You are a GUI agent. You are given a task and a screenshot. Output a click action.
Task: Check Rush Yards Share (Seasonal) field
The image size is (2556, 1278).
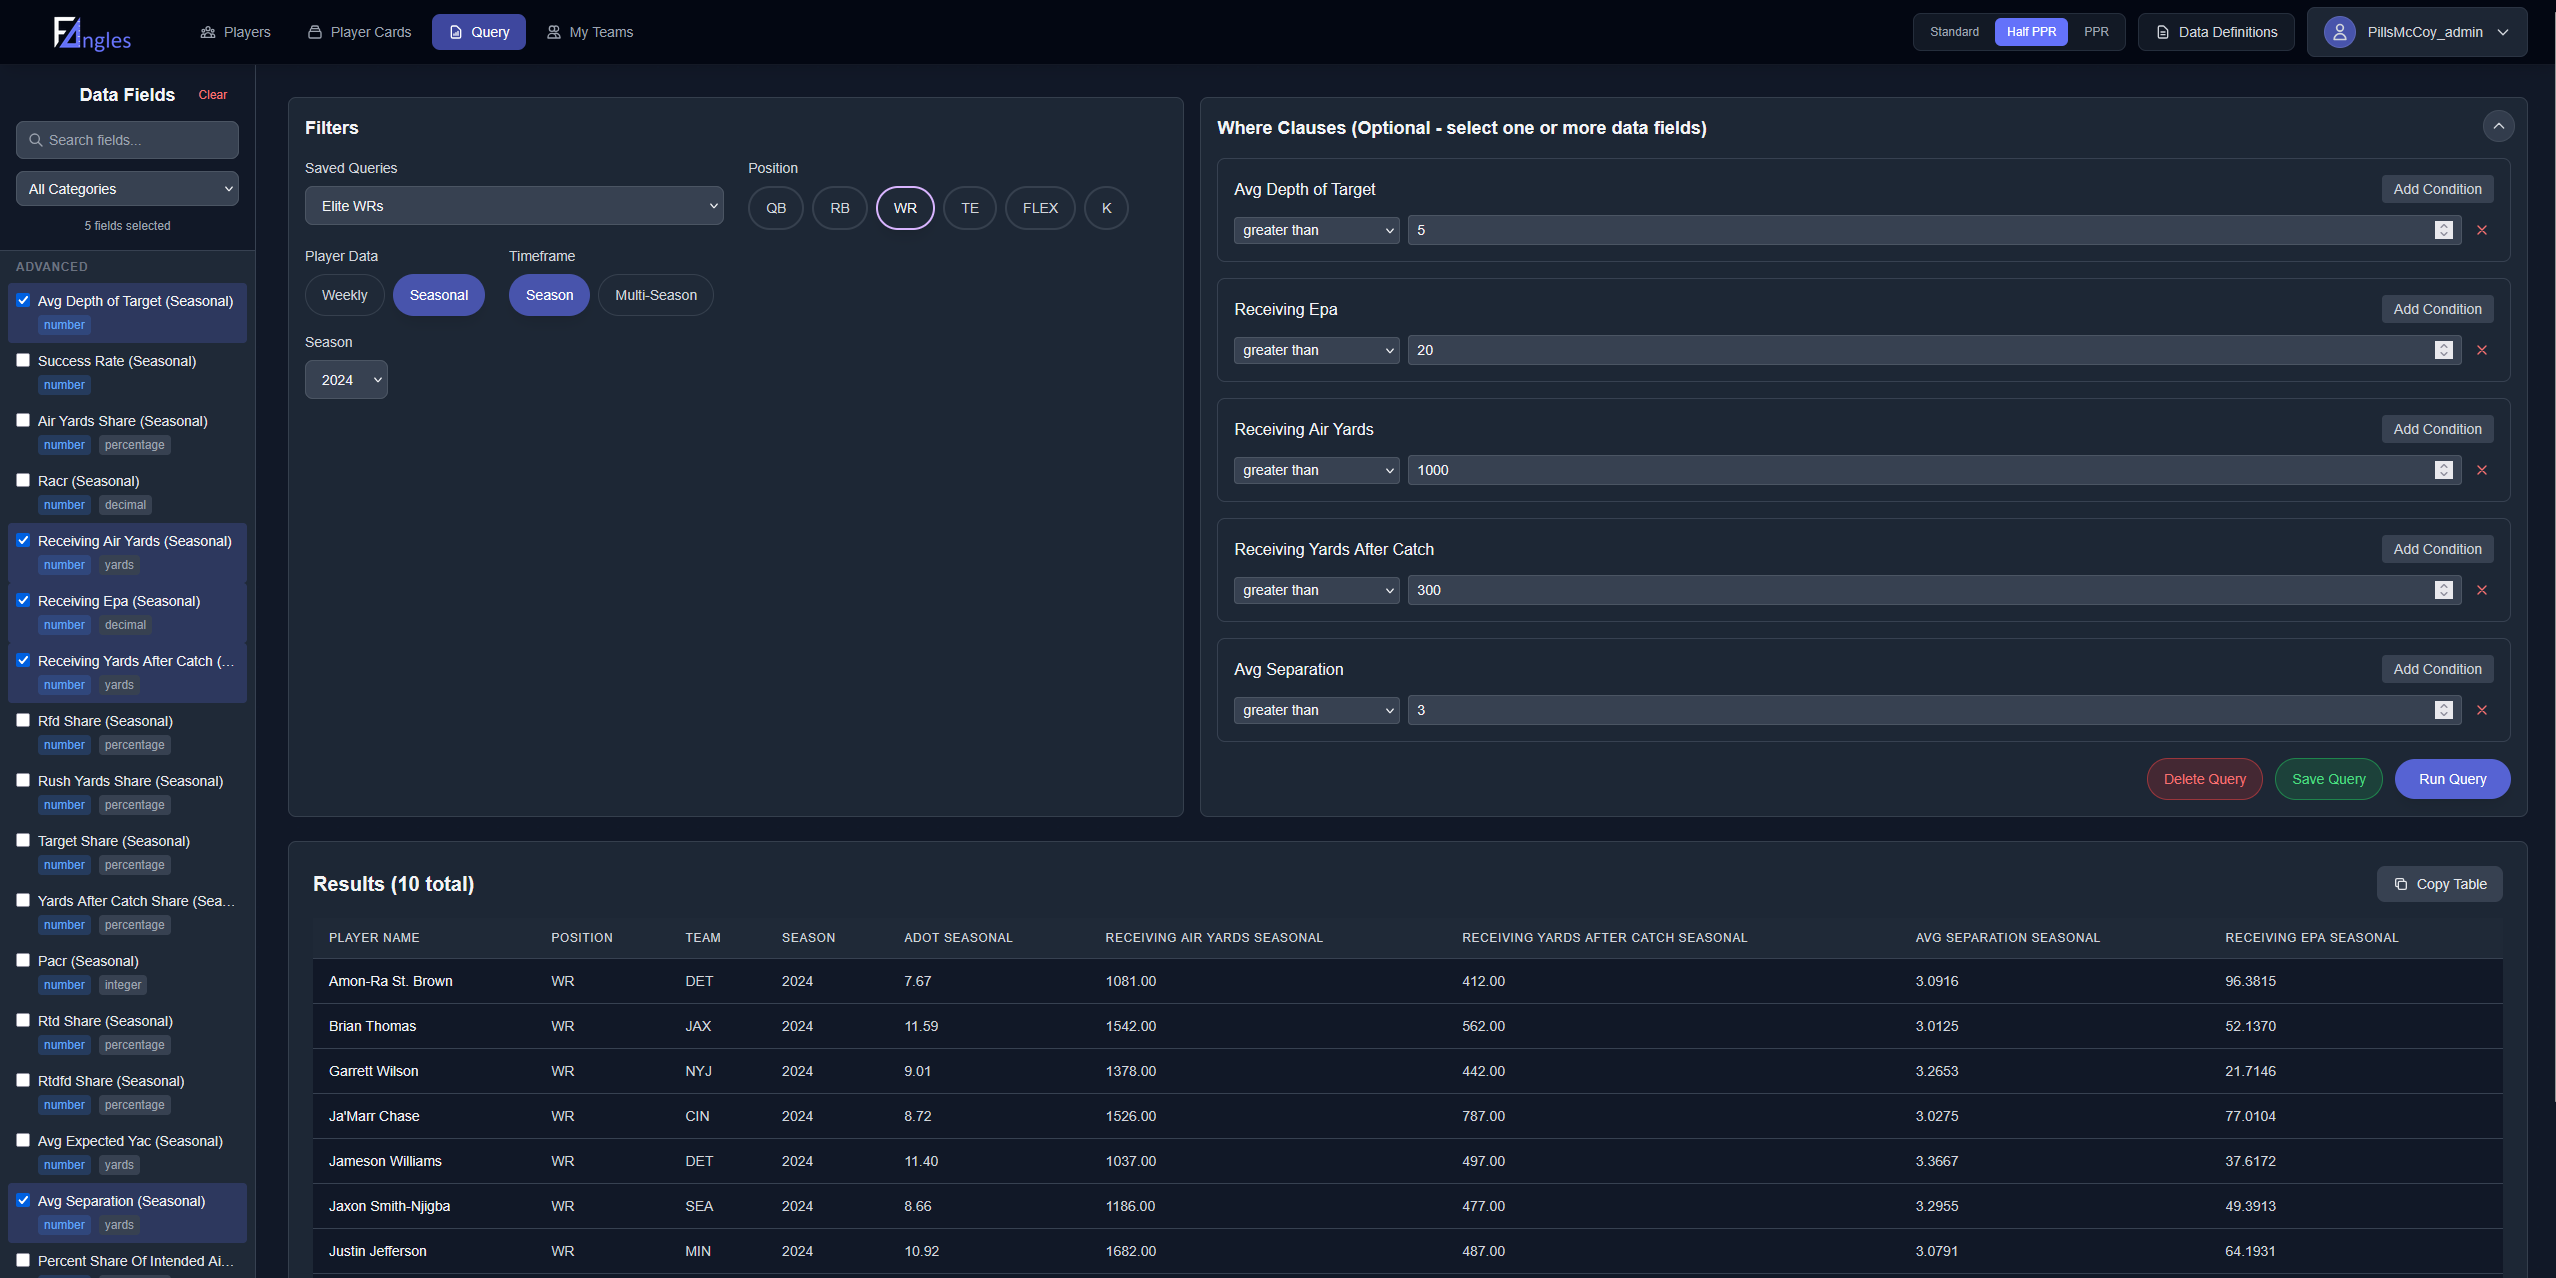click(x=23, y=780)
